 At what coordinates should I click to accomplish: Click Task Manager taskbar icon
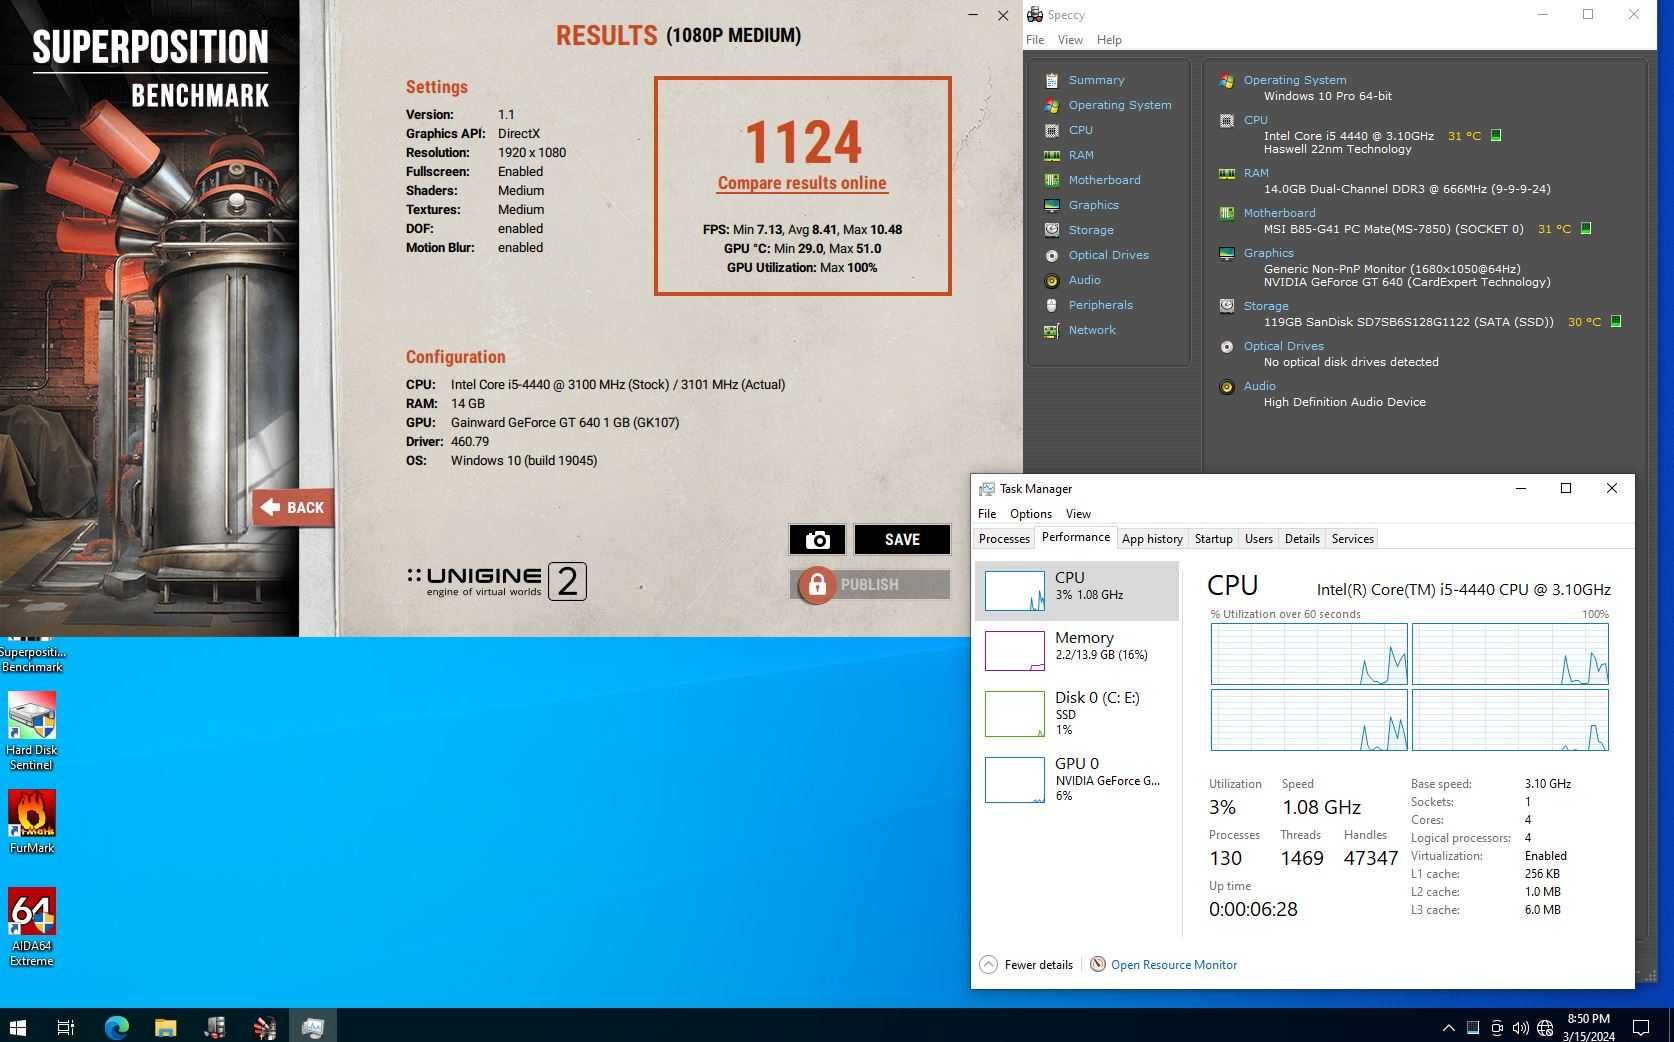coord(313,1027)
